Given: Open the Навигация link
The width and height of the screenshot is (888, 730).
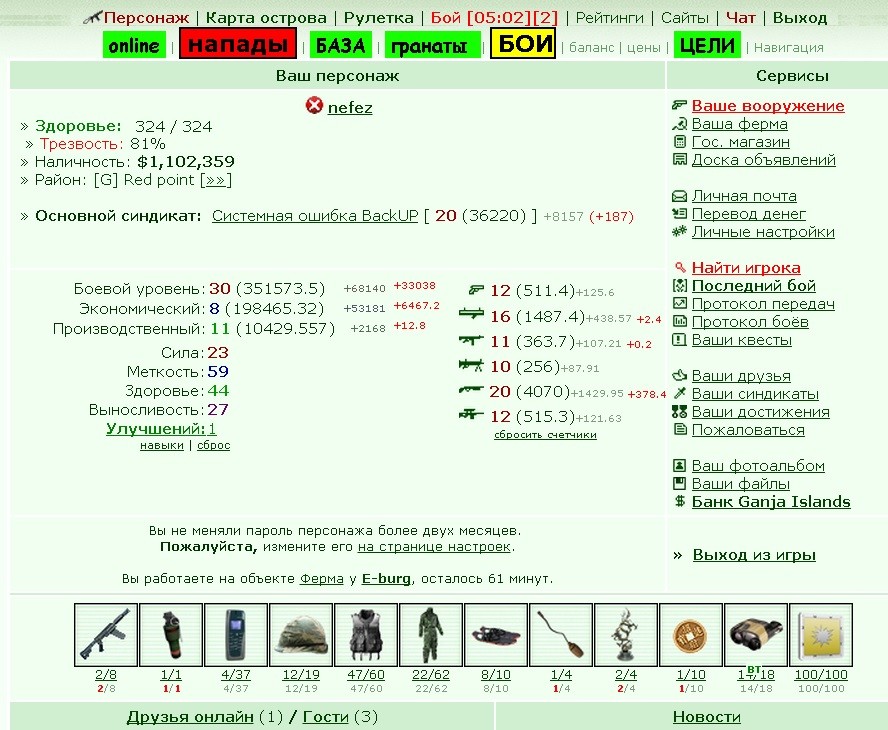Looking at the screenshot, I should coord(788,48).
